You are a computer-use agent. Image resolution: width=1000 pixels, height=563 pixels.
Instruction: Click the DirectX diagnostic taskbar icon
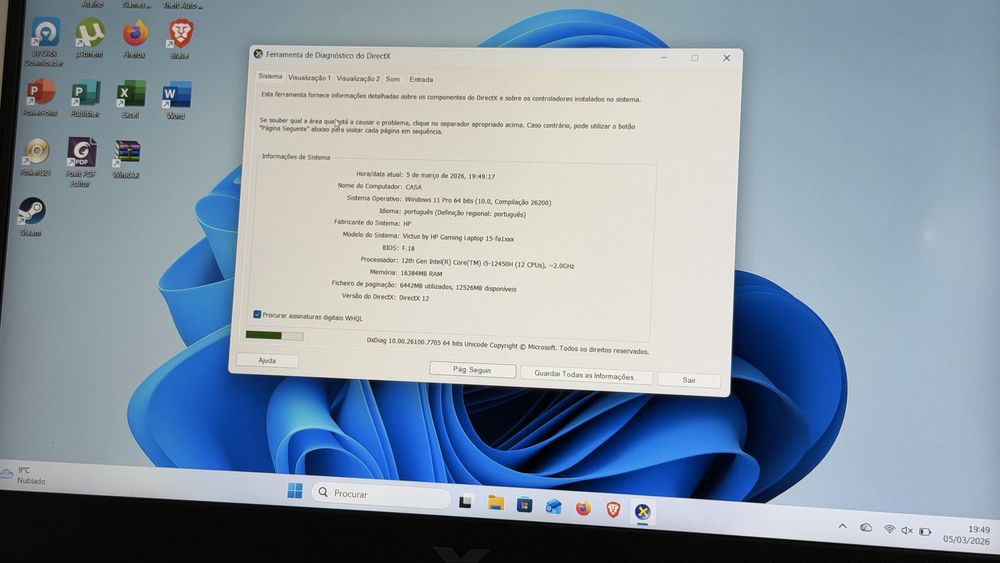[x=642, y=511]
